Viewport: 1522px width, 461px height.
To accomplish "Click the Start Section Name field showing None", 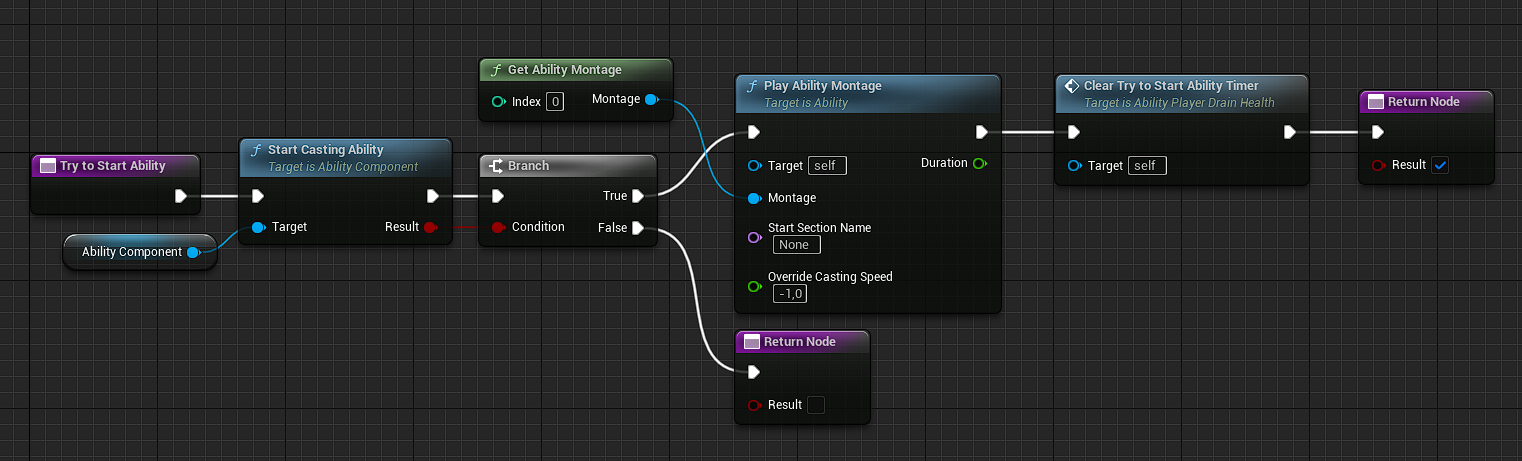I will [x=796, y=245].
